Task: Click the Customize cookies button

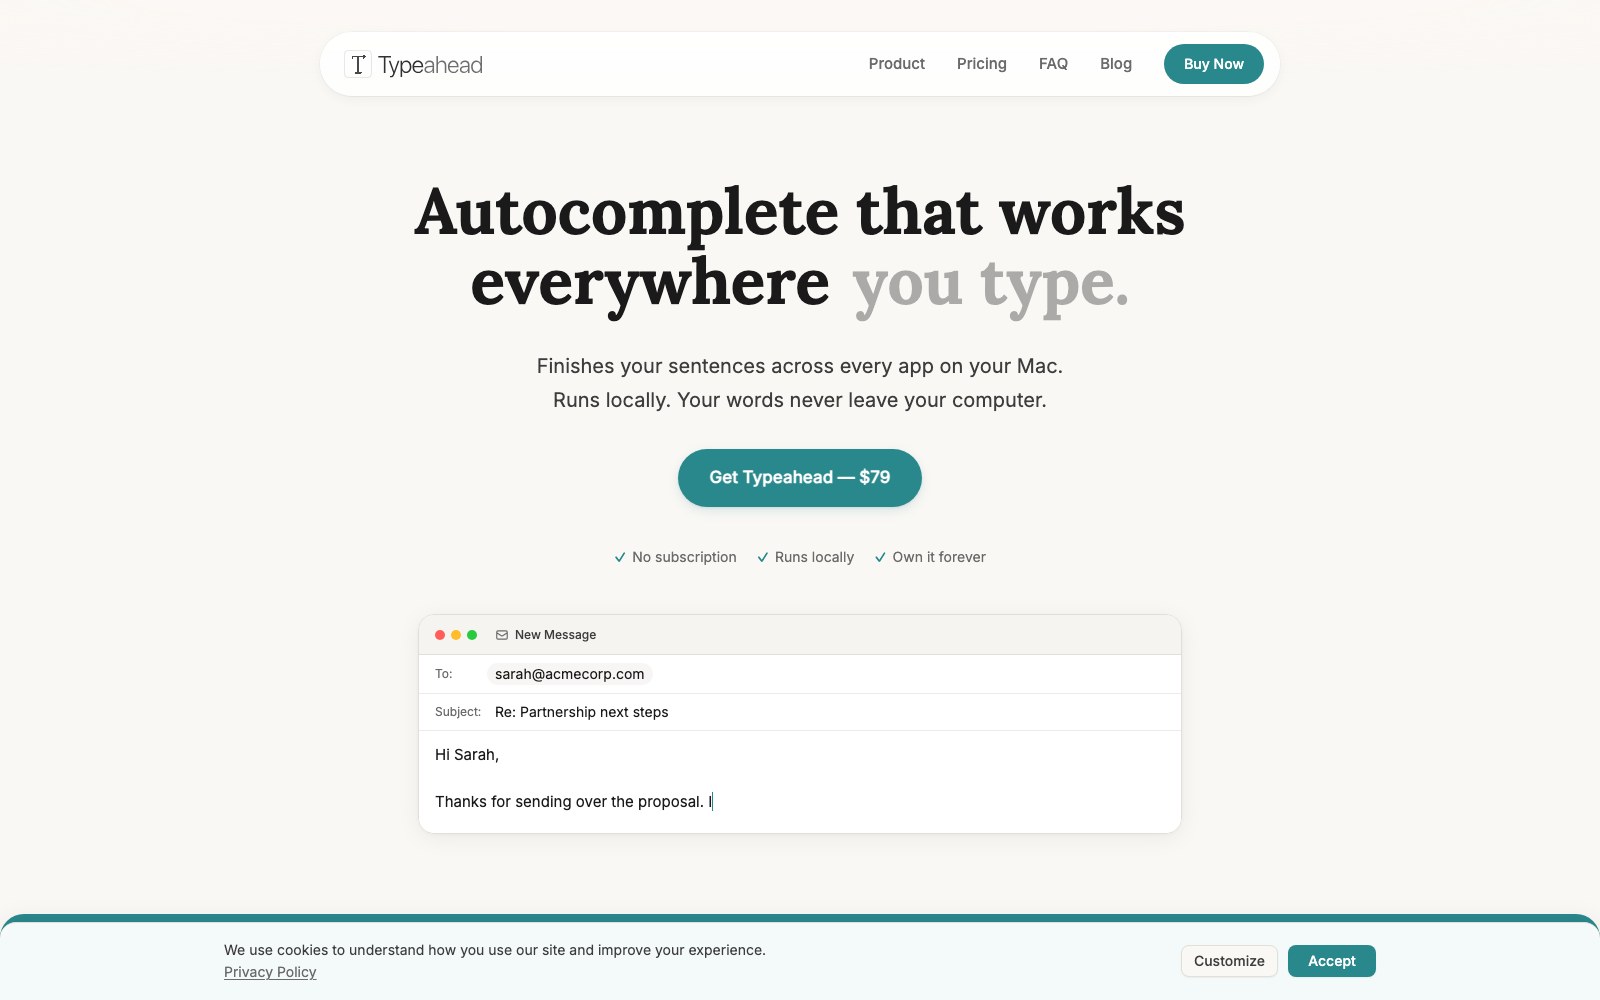Action: click(x=1229, y=961)
